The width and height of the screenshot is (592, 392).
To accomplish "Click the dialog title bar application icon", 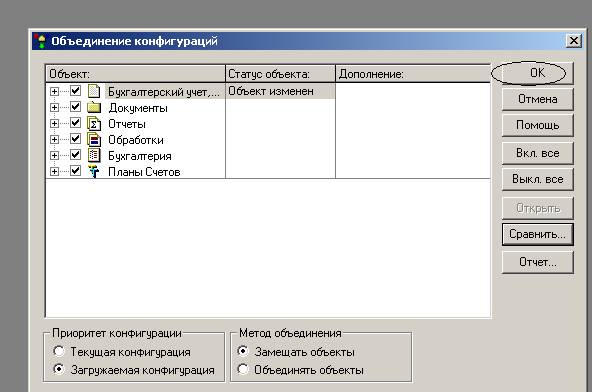I will [x=40, y=41].
